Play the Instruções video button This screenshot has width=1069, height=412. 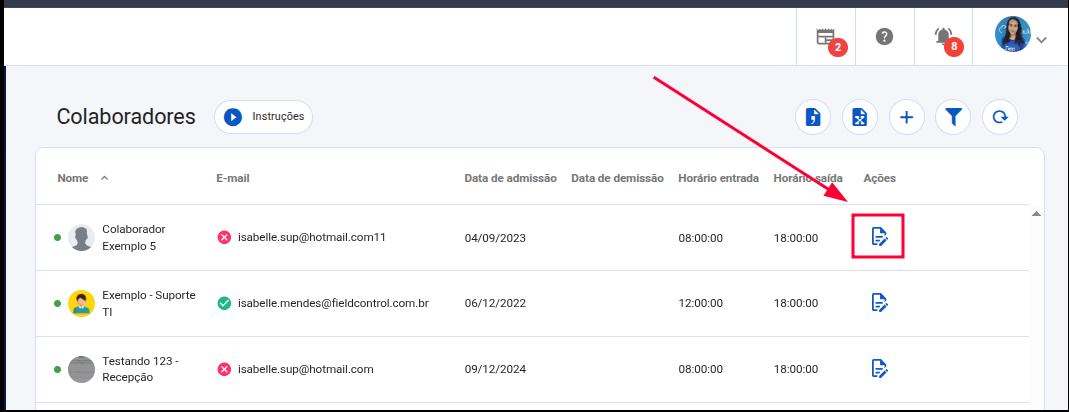coord(263,117)
